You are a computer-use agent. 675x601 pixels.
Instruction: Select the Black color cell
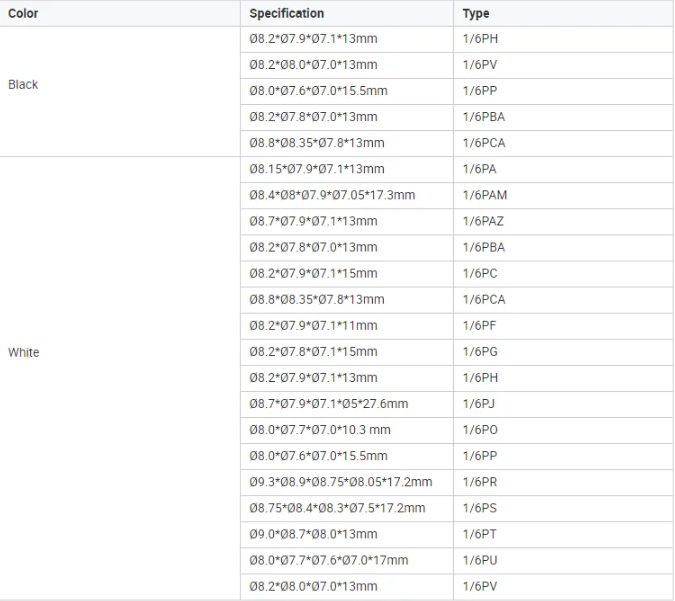coord(23,85)
